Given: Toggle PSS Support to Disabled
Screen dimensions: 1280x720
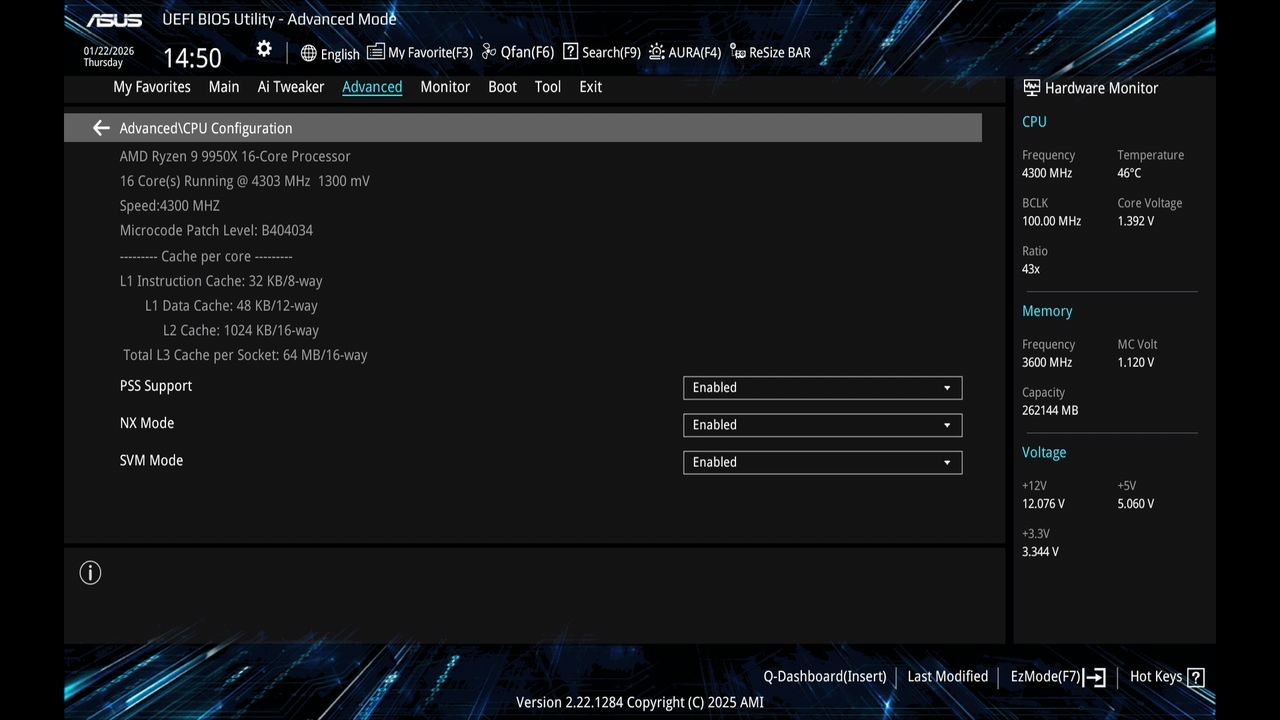Looking at the screenshot, I should [x=821, y=388].
